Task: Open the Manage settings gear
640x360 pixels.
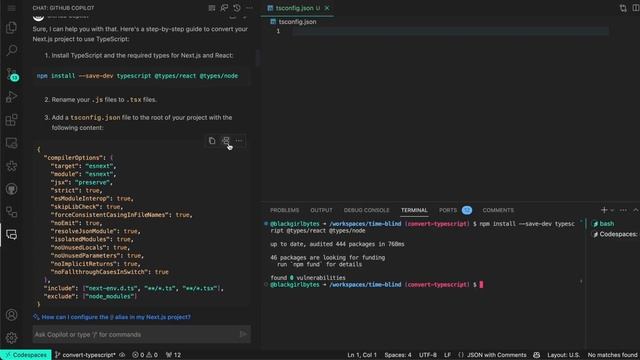Action: (x=11, y=338)
